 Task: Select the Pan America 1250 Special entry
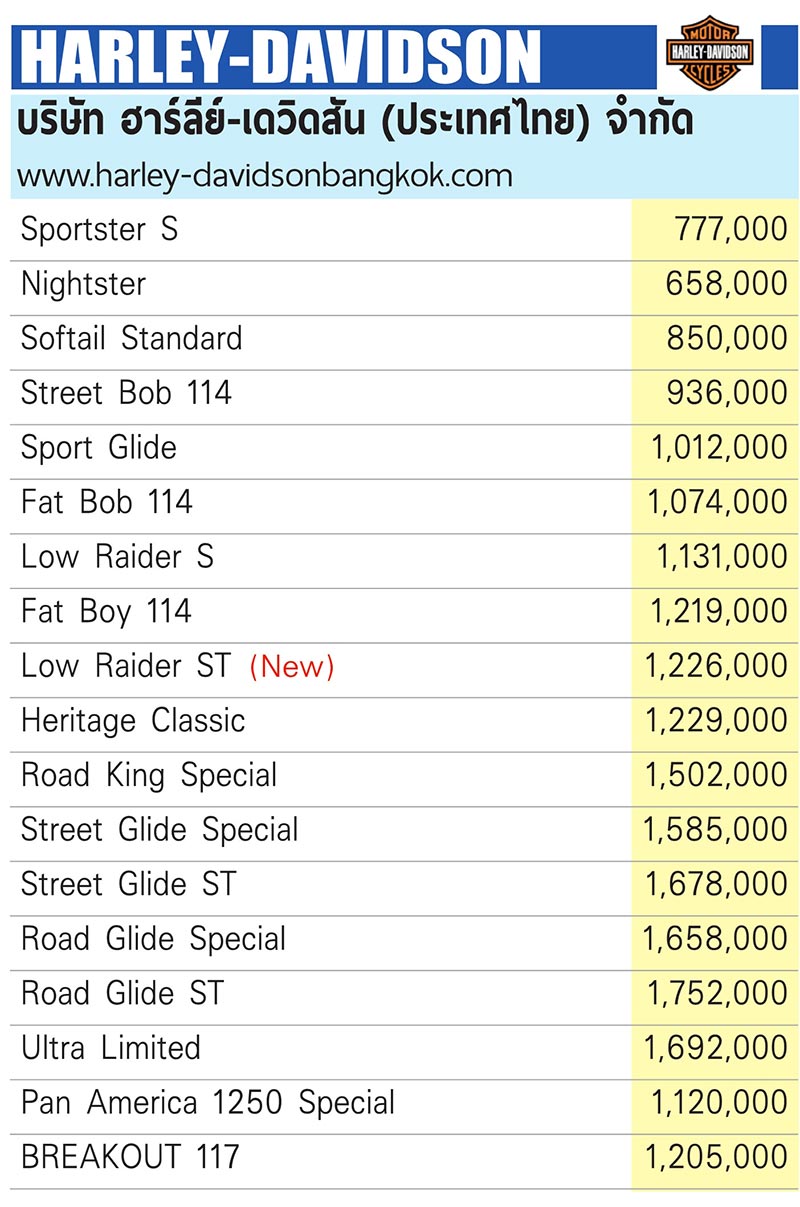pos(208,1102)
